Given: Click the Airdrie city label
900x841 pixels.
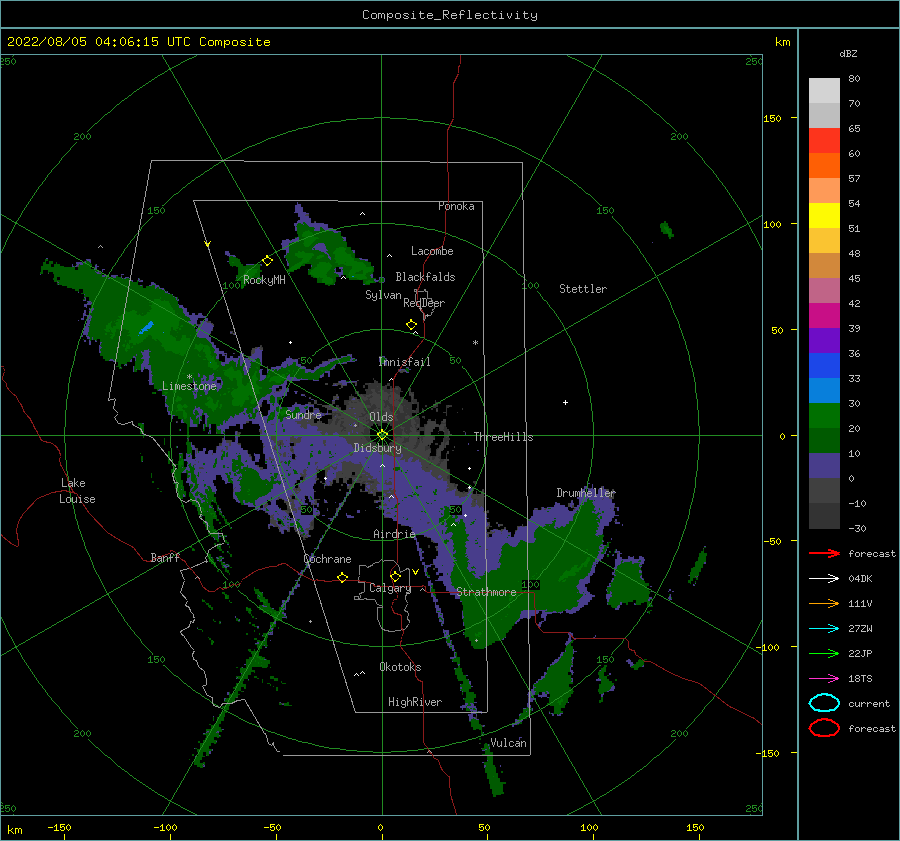Looking at the screenshot, I should (x=394, y=534).
